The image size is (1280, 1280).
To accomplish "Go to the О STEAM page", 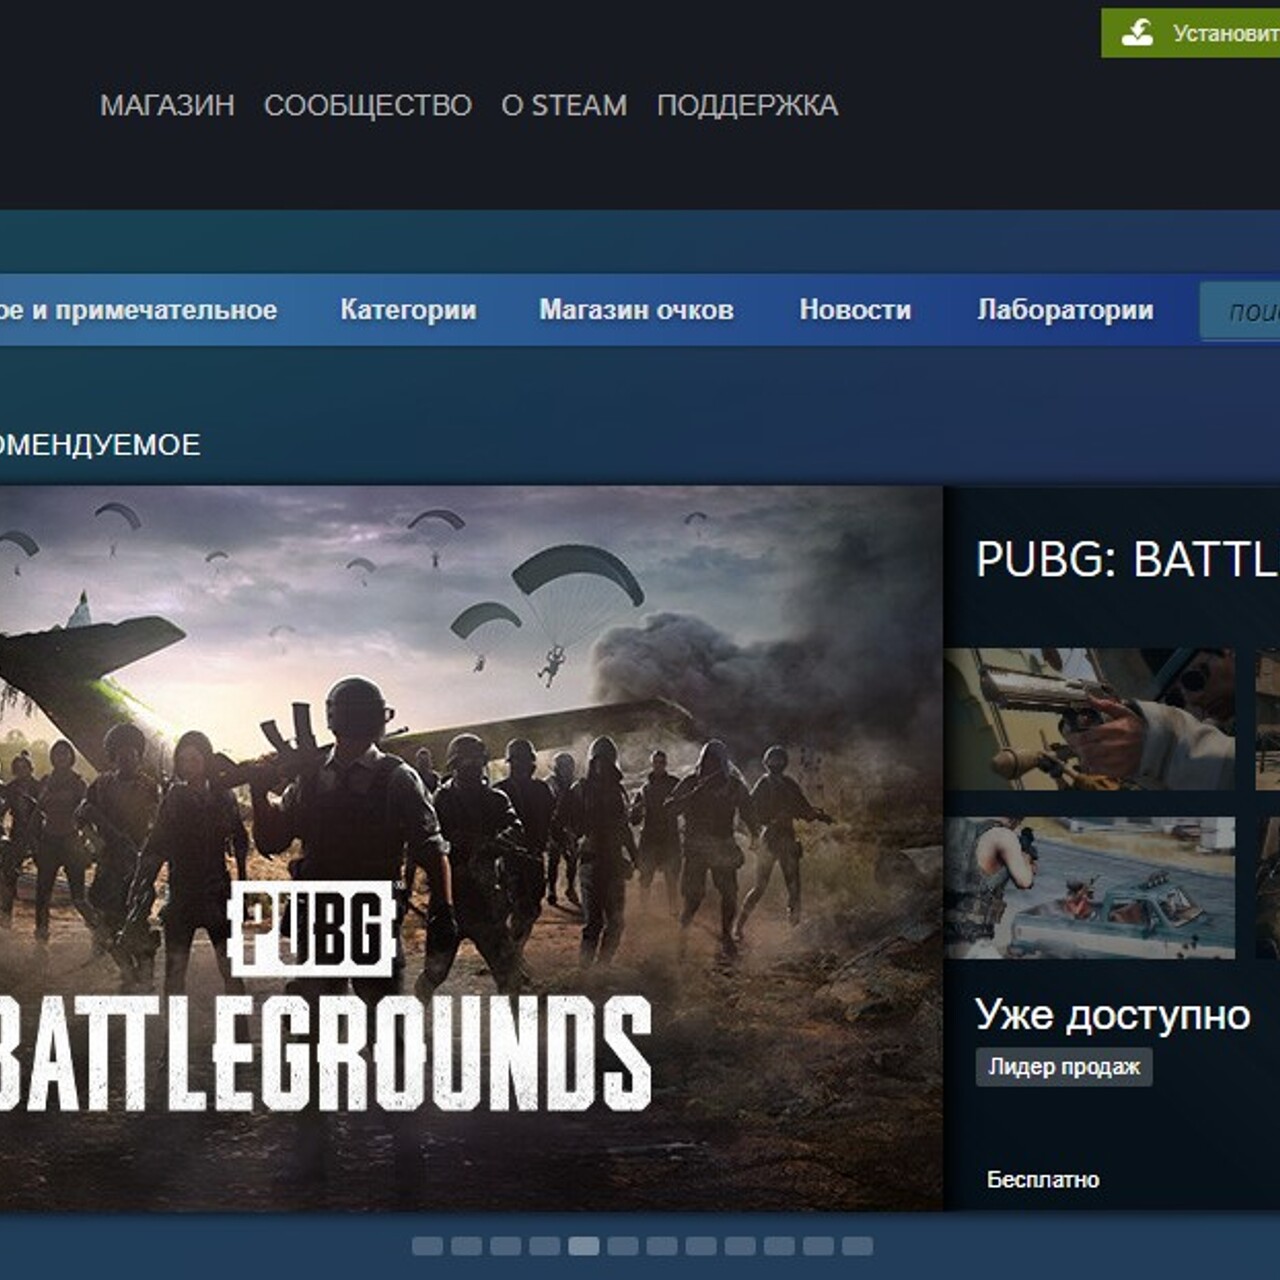I will (564, 105).
